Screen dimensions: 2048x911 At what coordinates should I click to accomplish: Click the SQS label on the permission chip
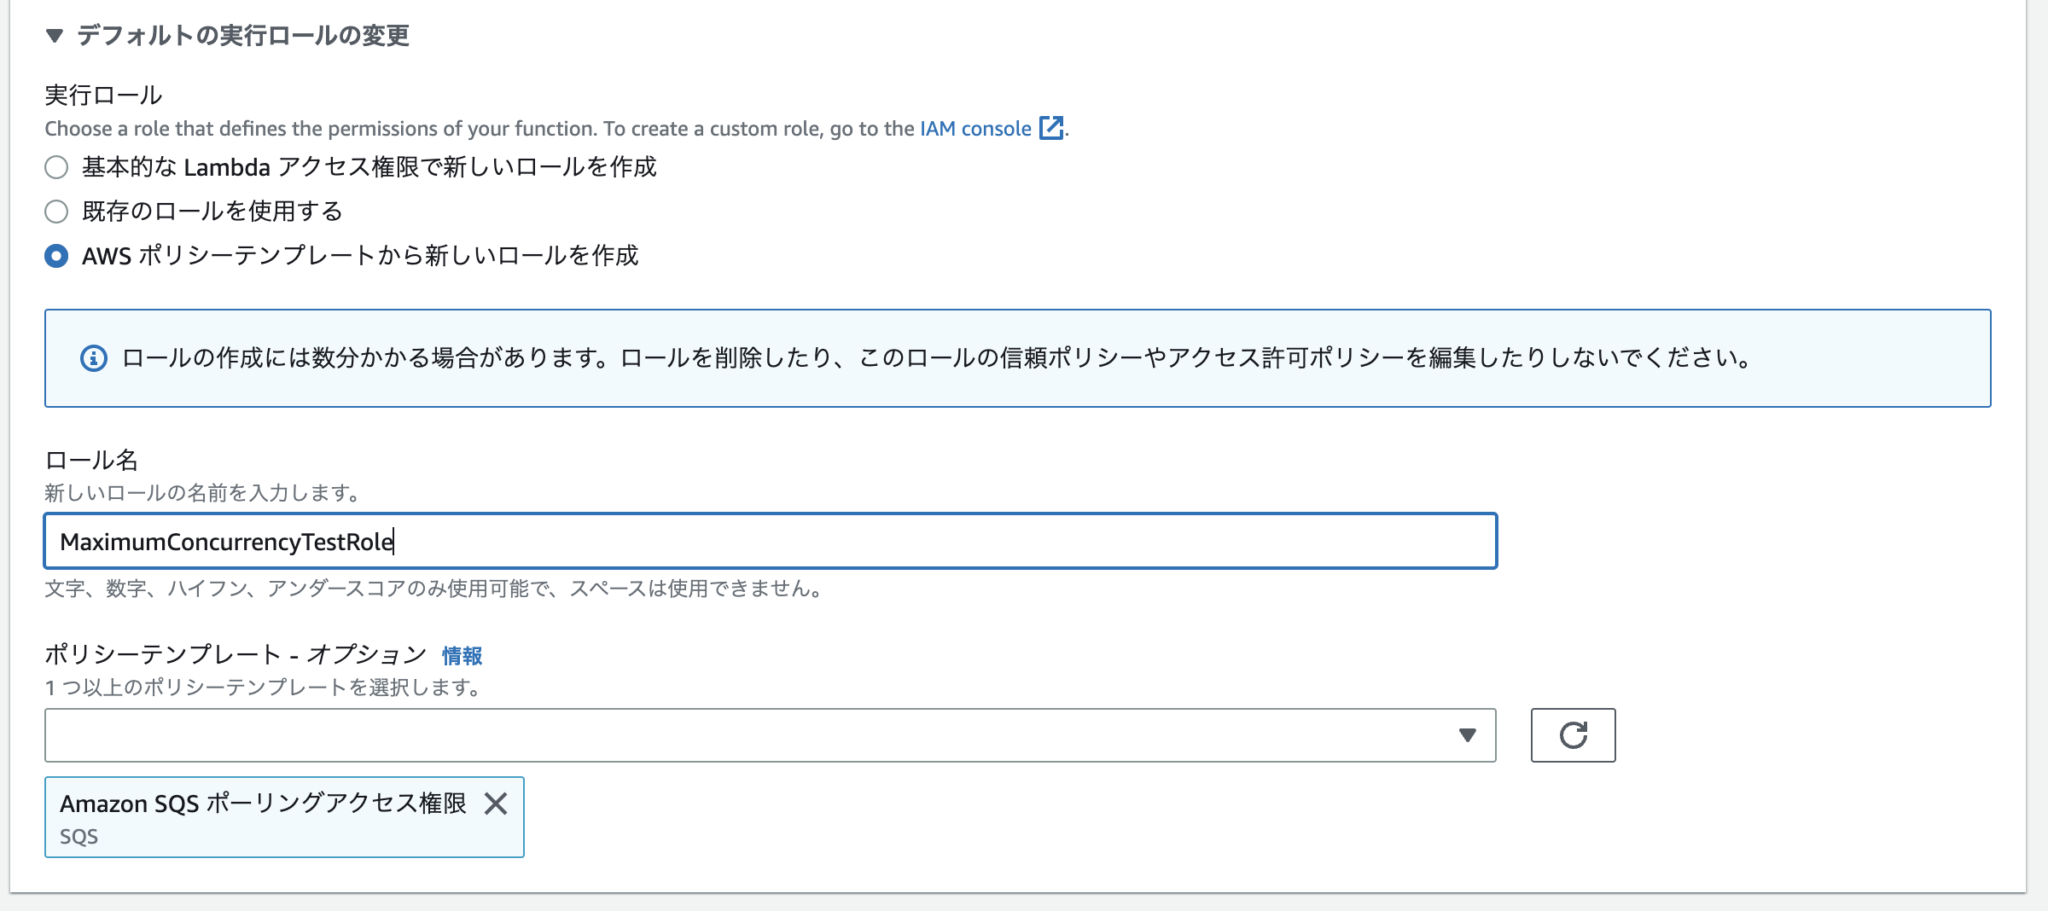pyautogui.click(x=78, y=836)
